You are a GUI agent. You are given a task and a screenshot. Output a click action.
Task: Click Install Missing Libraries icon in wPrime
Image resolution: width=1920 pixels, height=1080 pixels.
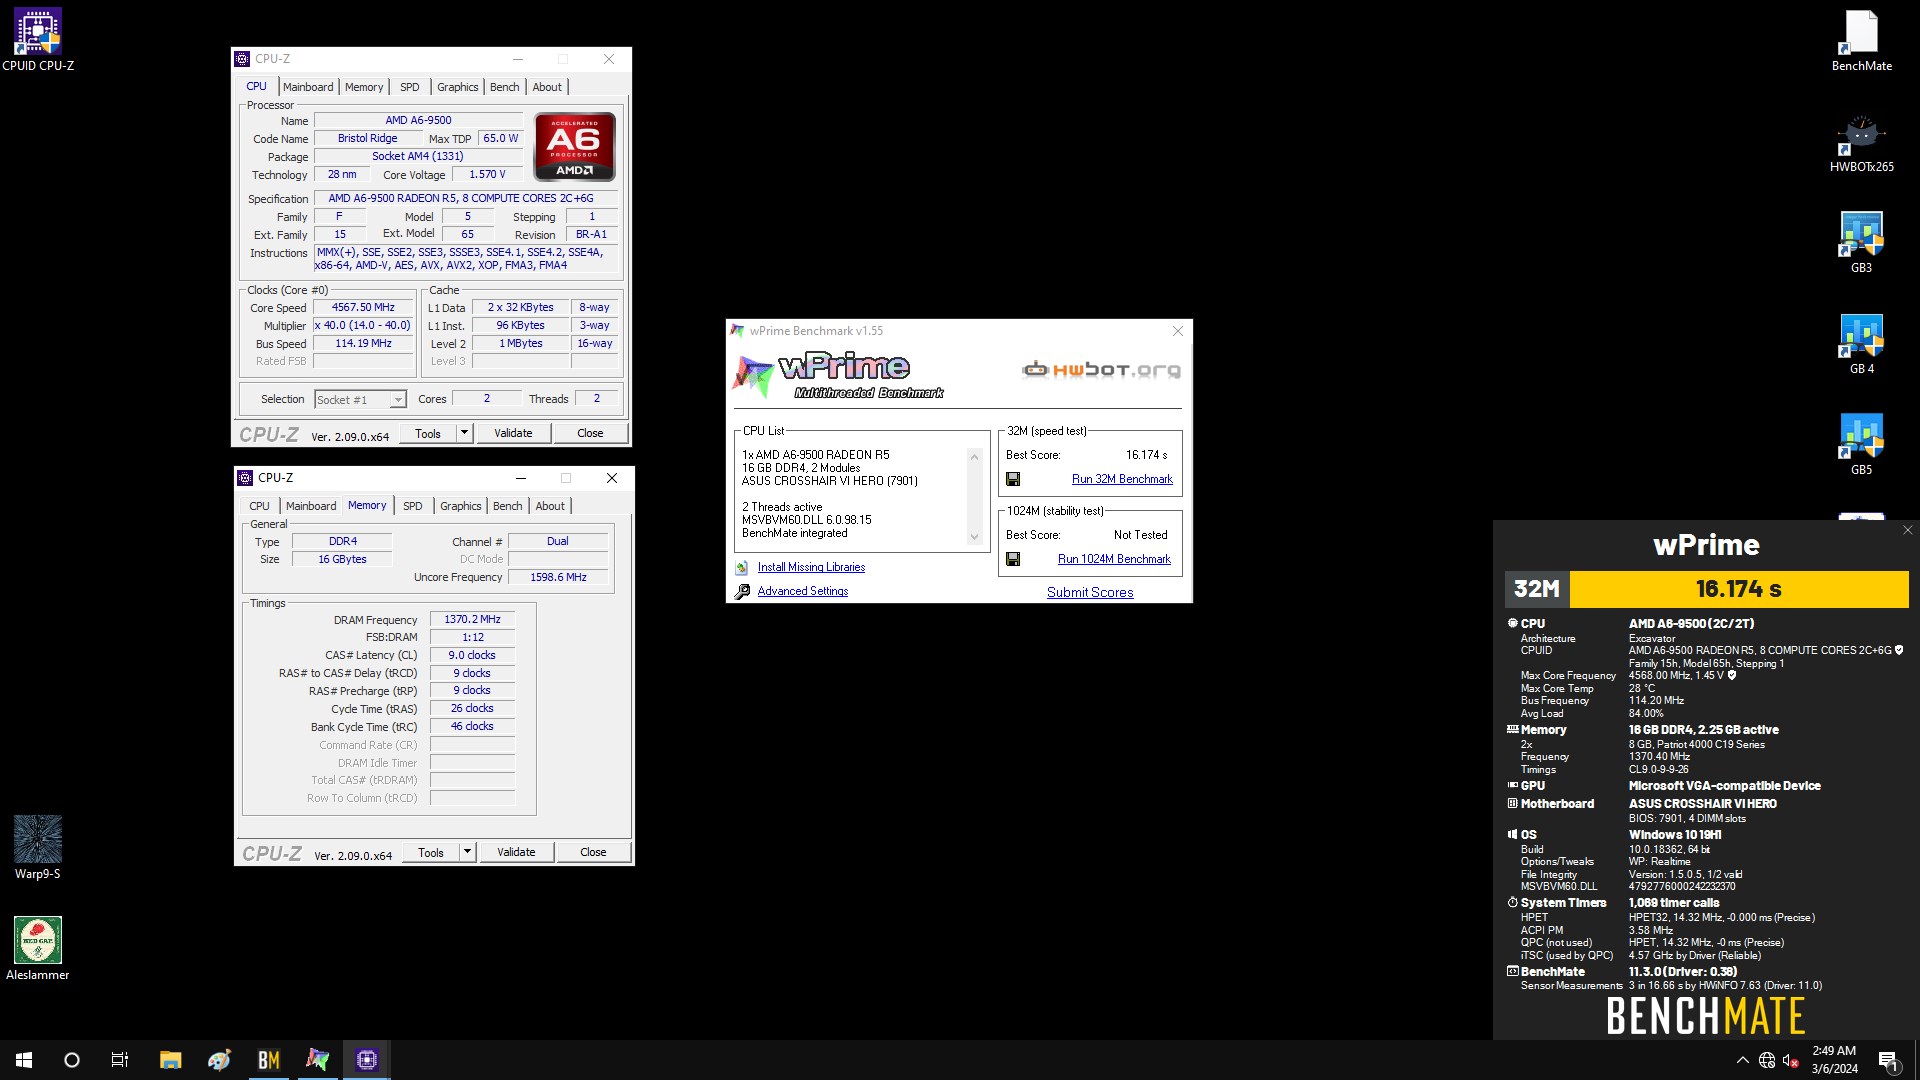coord(742,568)
